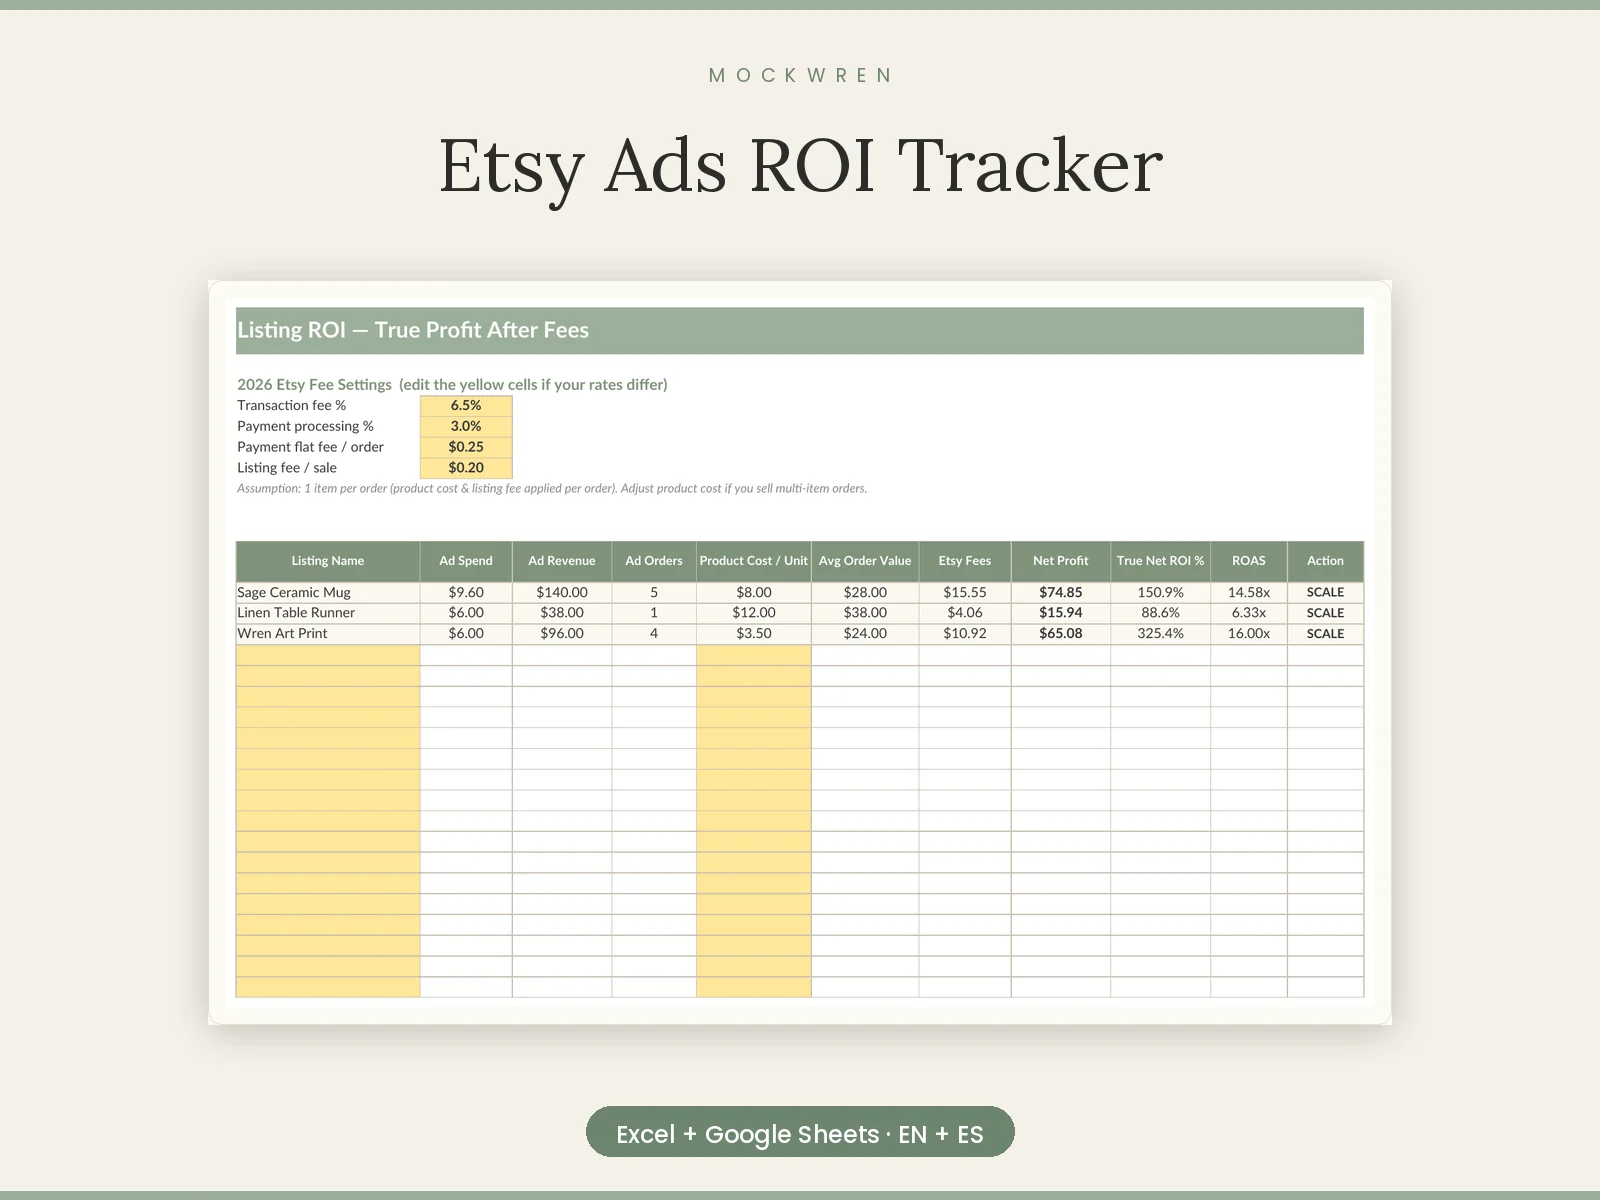This screenshot has width=1600, height=1200.
Task: Select the MOCKWREN brand text
Action: [x=800, y=76]
